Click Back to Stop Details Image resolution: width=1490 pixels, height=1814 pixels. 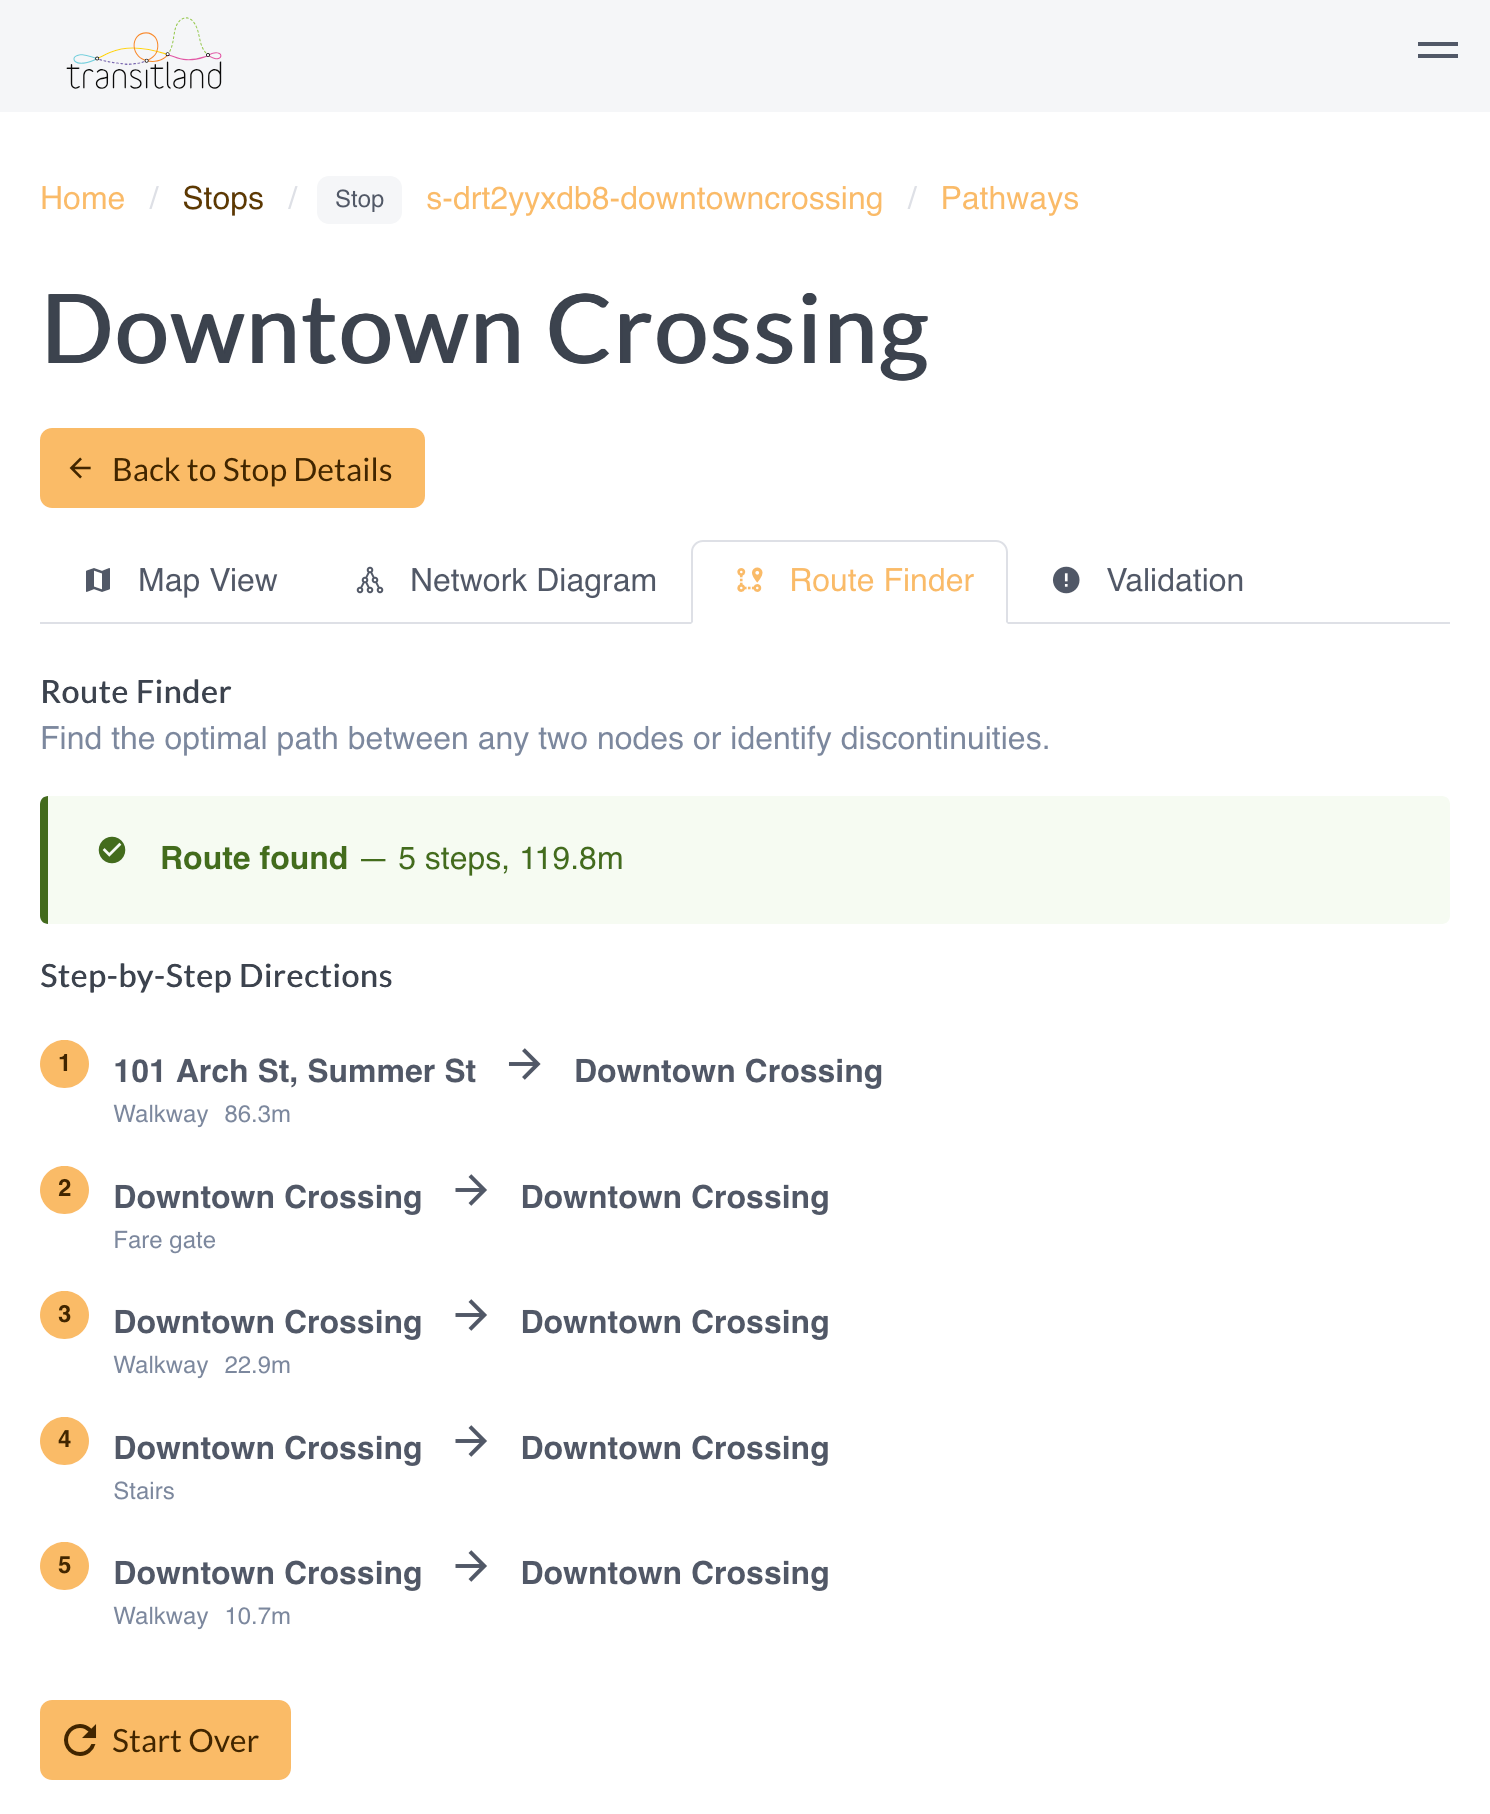(x=232, y=468)
